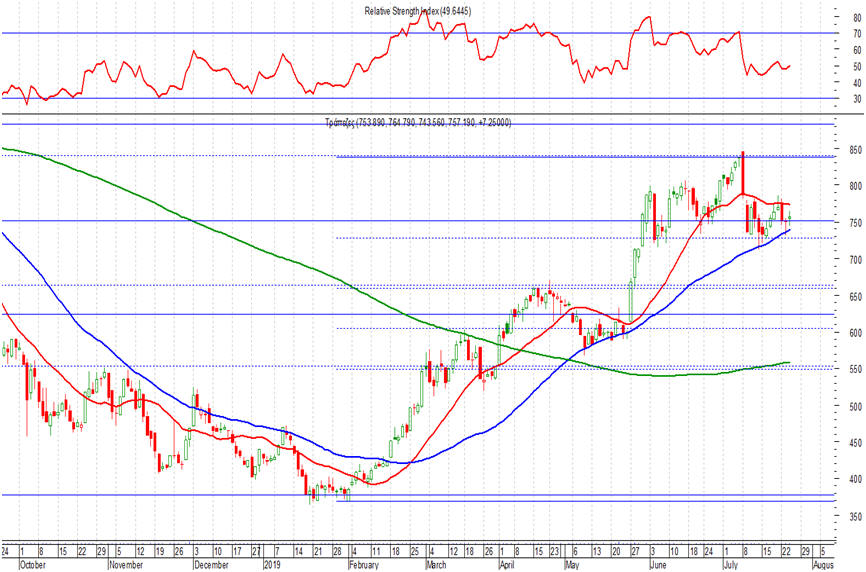Select the April label on time axis
866x572 pixels.
(506, 565)
